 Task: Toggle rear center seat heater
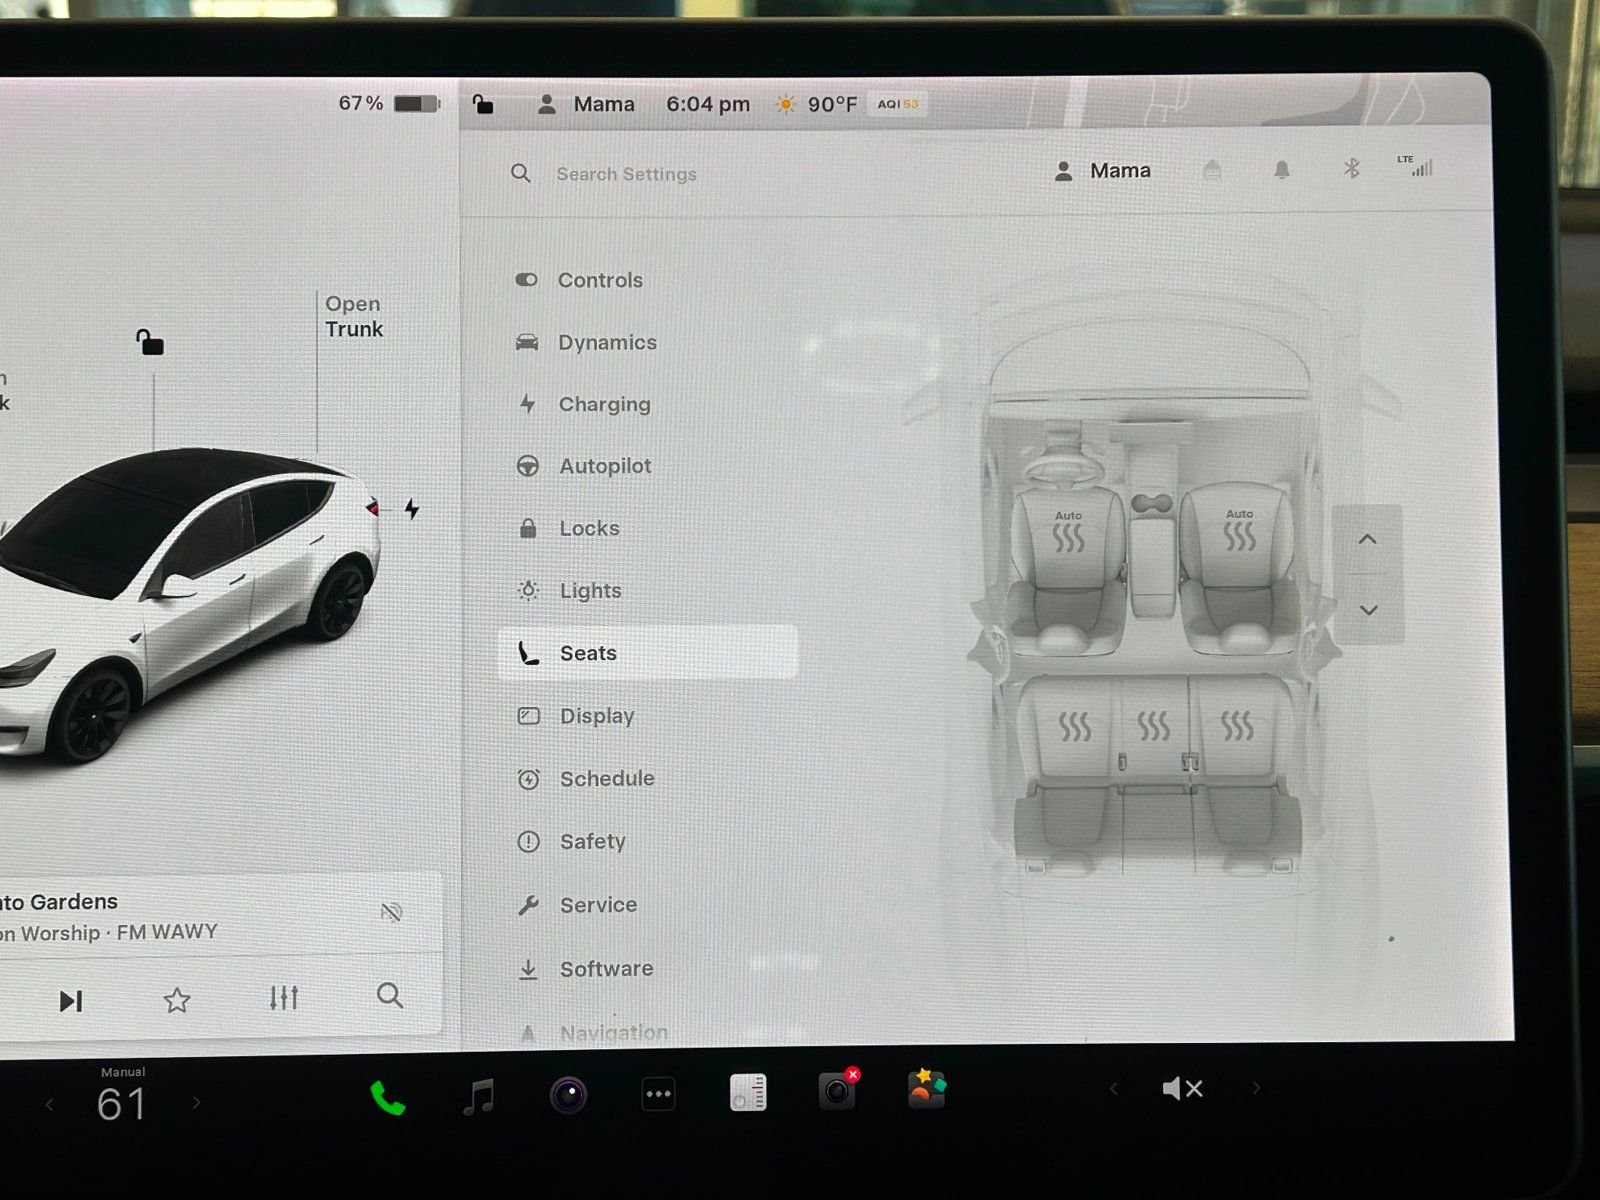tap(1153, 726)
